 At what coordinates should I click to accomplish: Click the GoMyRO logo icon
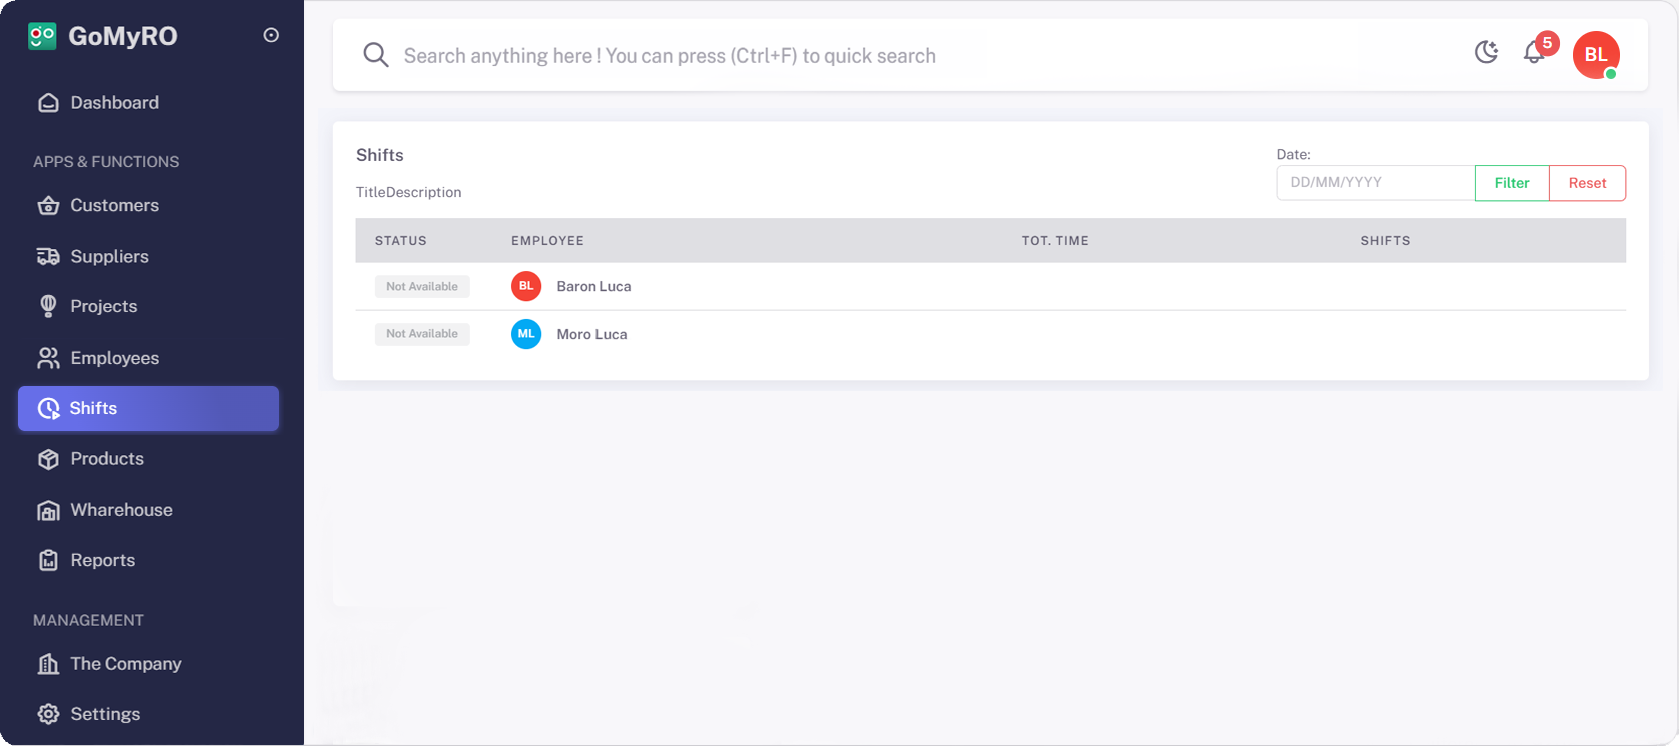tap(42, 36)
